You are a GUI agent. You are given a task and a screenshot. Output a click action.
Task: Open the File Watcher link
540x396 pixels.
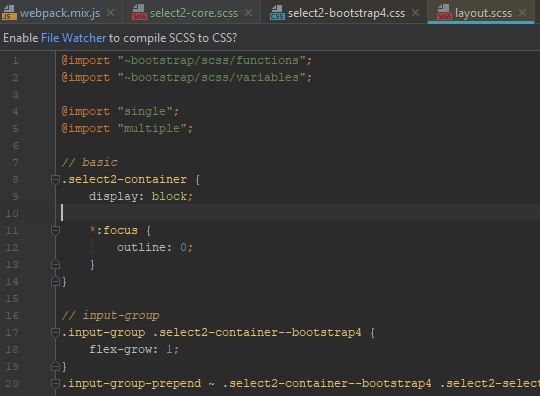point(73,38)
